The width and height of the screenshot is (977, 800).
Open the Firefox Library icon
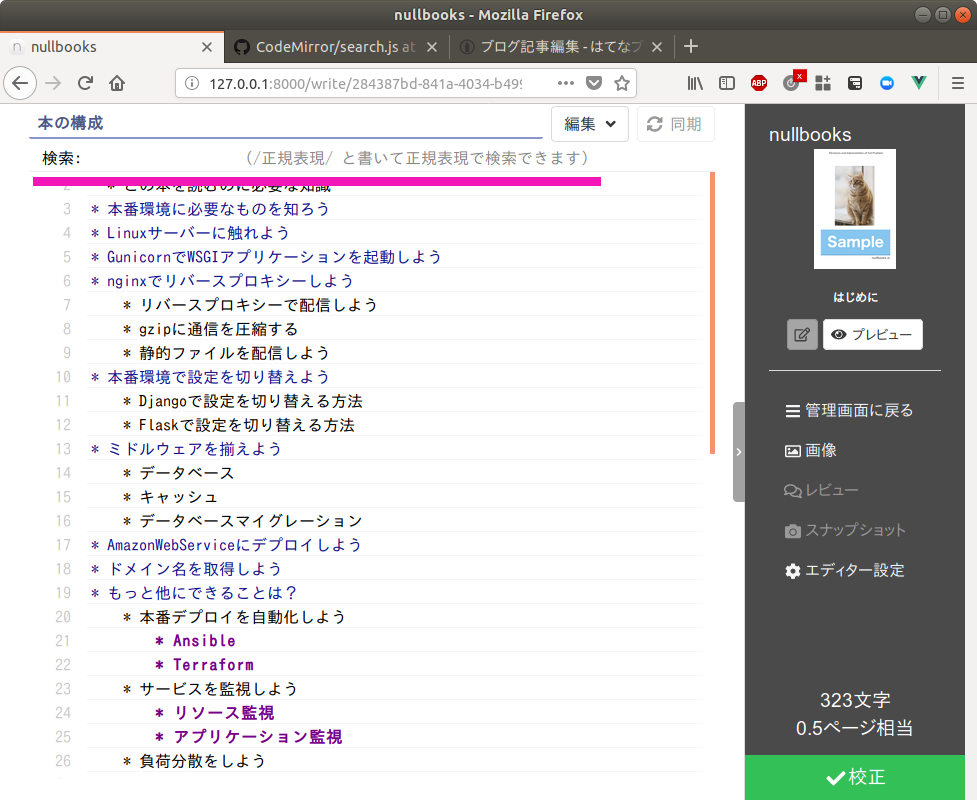coord(695,83)
